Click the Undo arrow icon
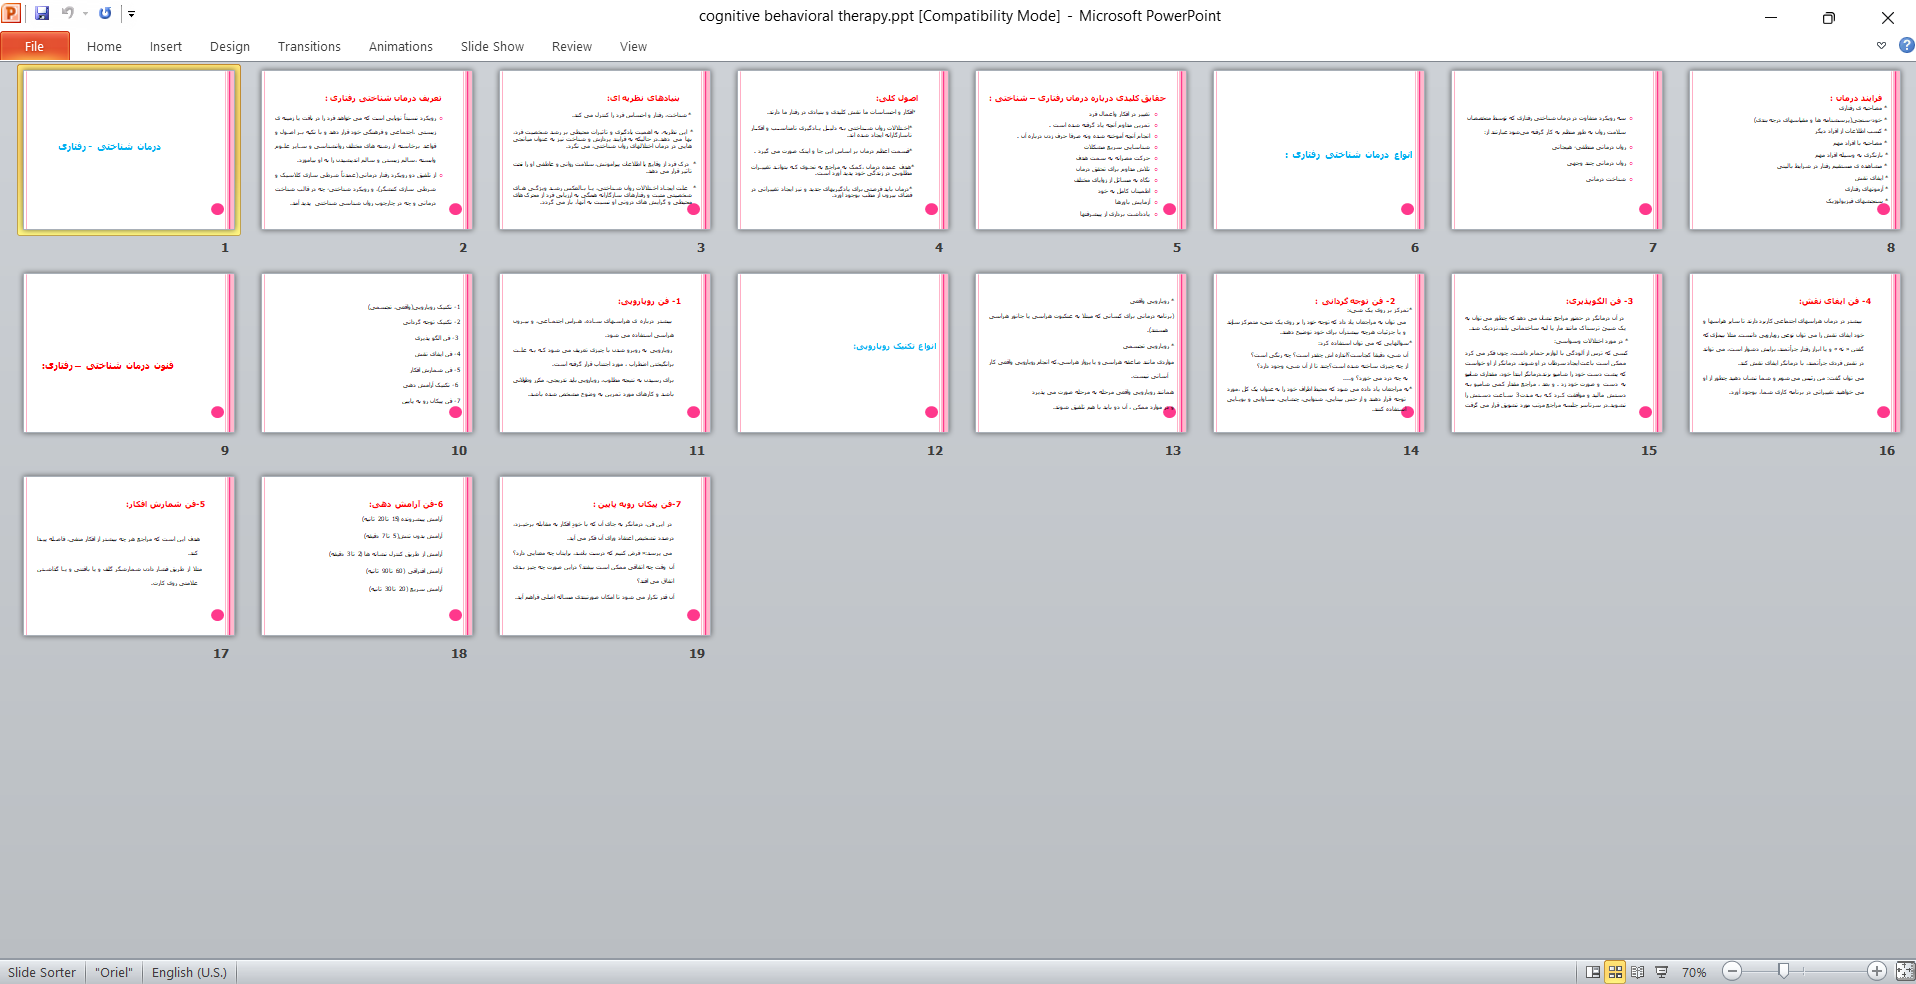The height and width of the screenshot is (984, 1916). point(68,13)
